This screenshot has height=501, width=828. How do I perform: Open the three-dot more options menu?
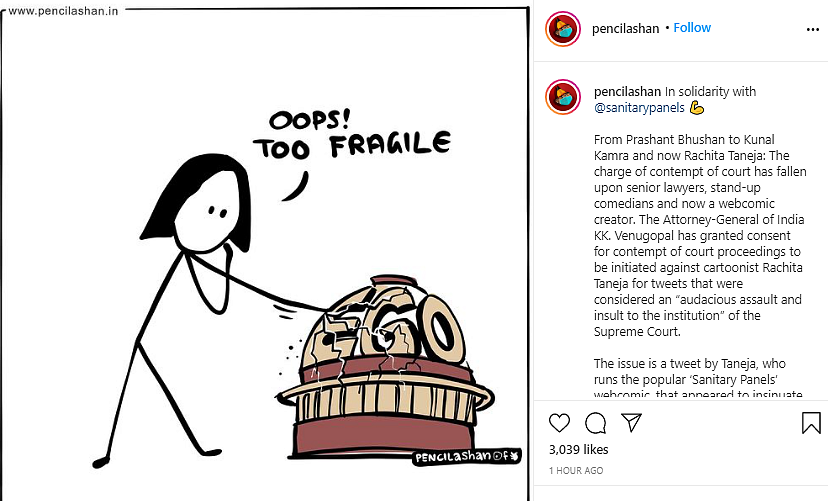[813, 30]
